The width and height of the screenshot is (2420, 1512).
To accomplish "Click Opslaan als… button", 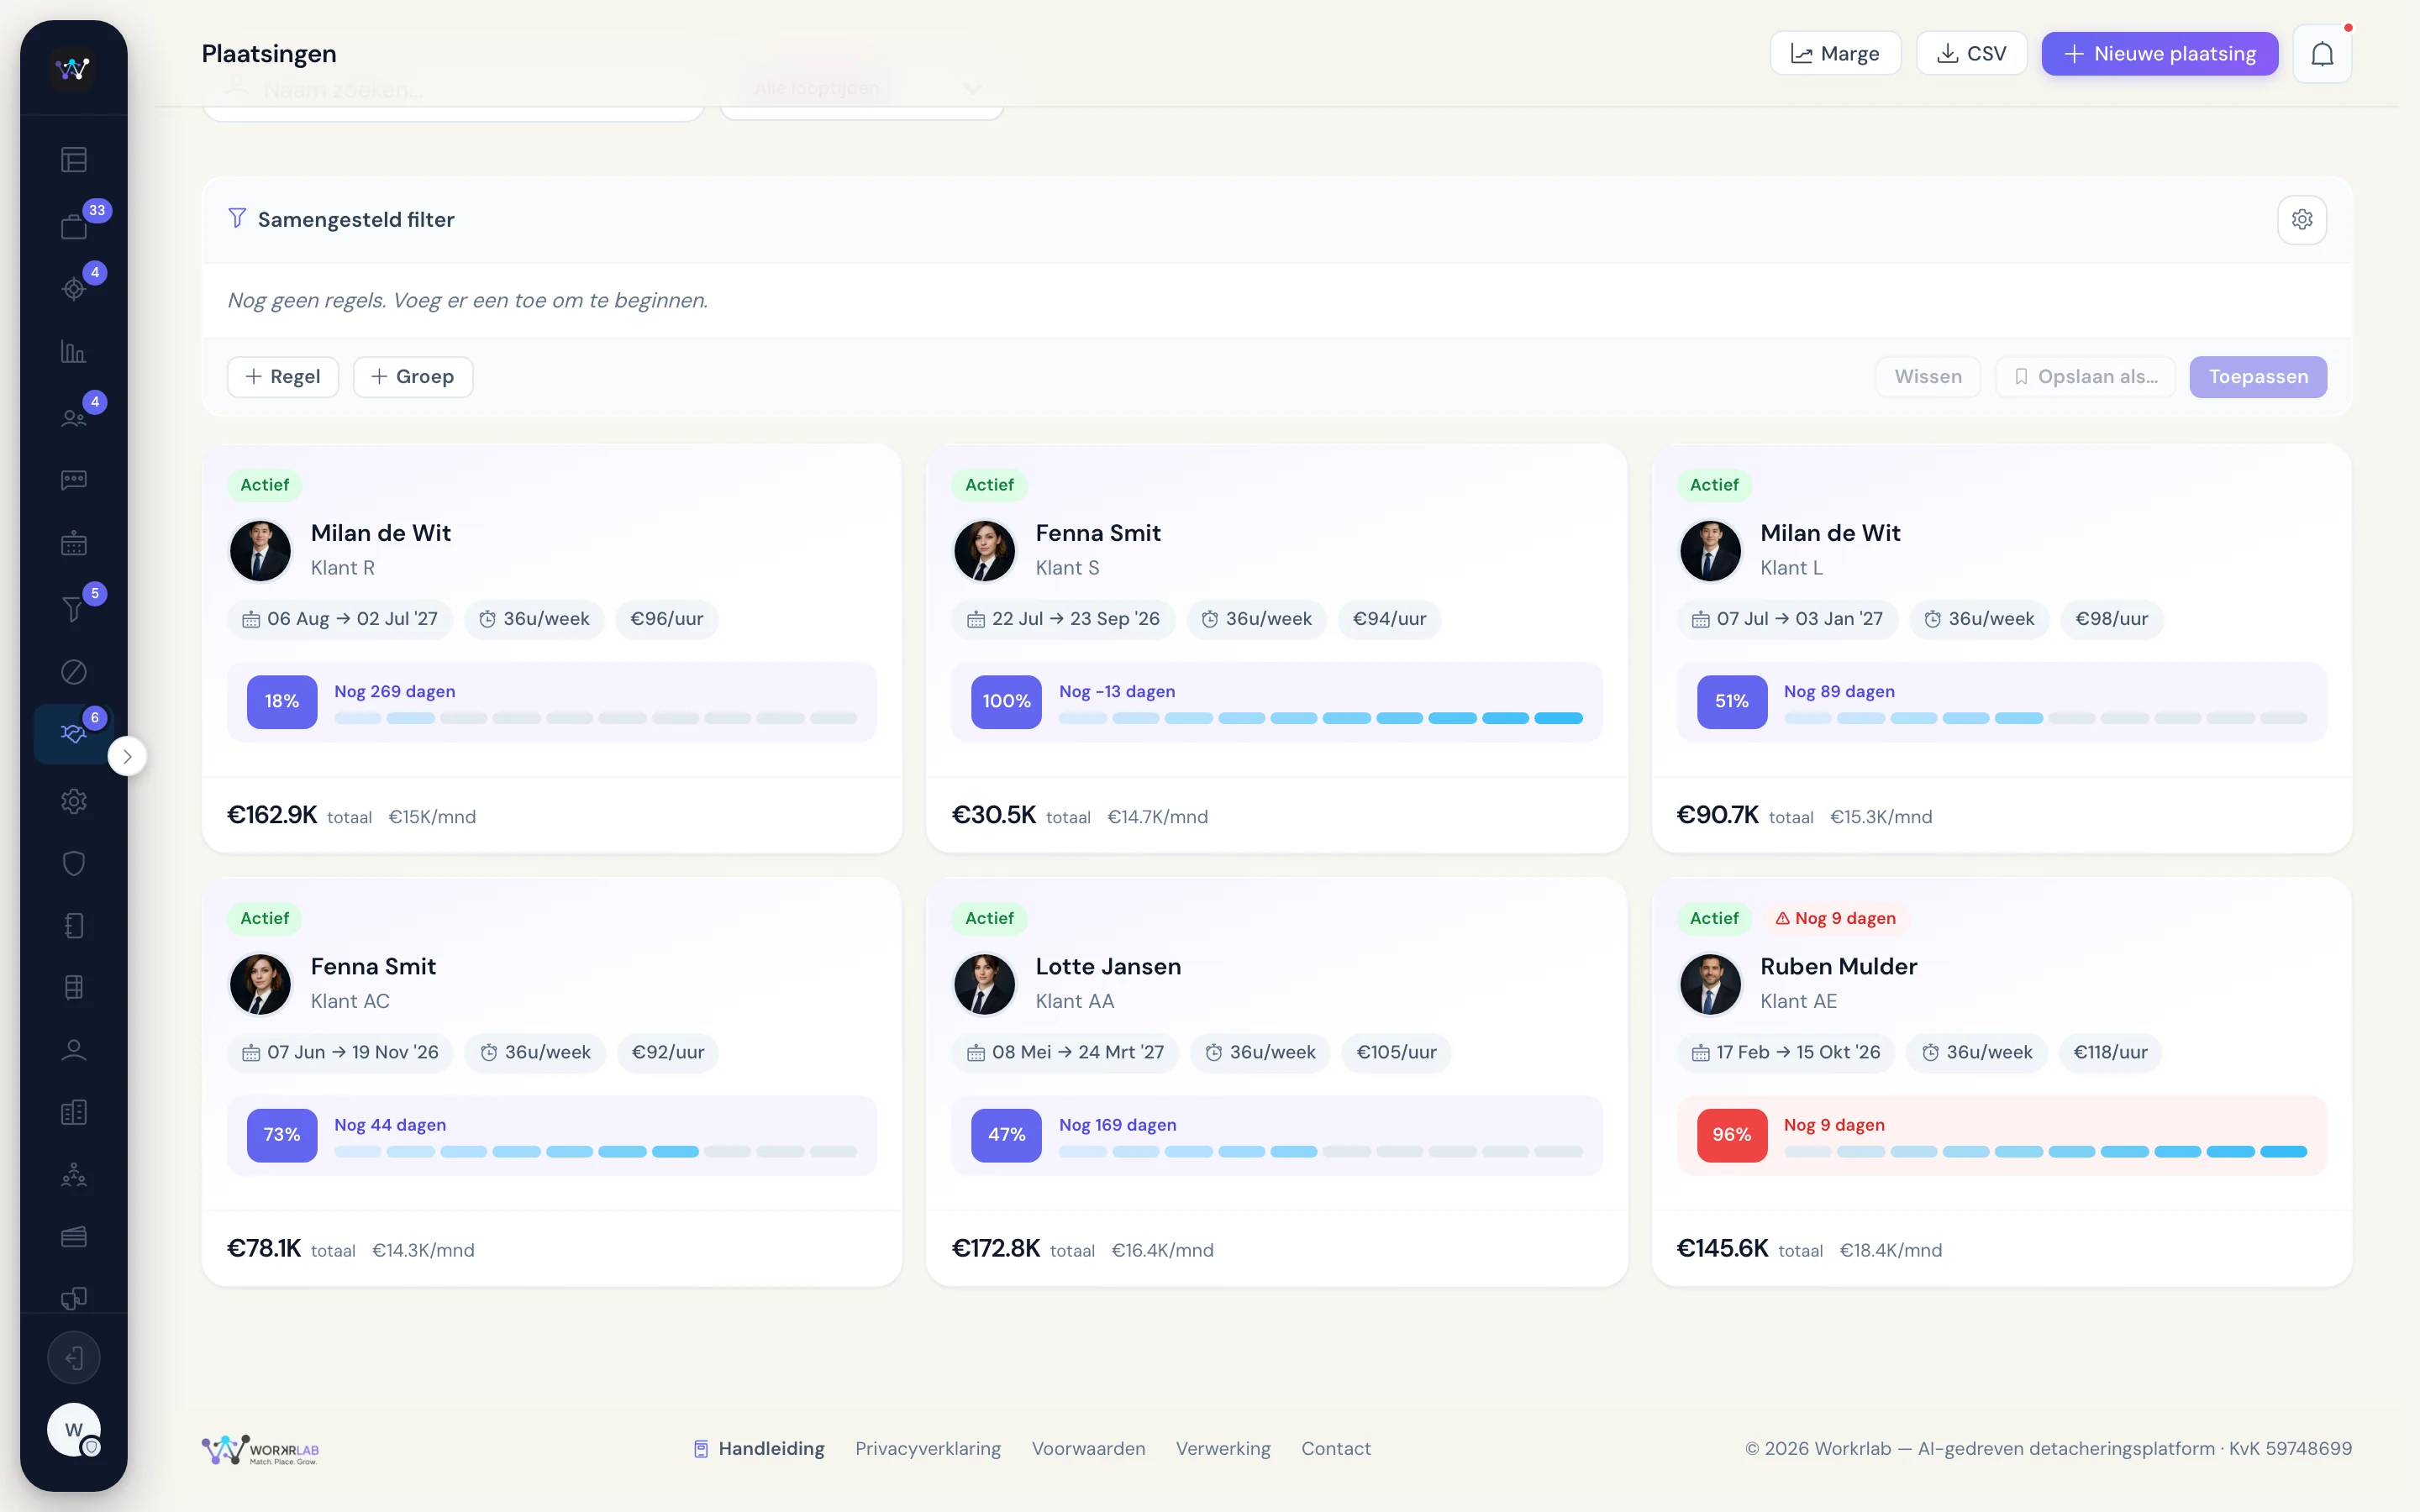I will point(2085,377).
